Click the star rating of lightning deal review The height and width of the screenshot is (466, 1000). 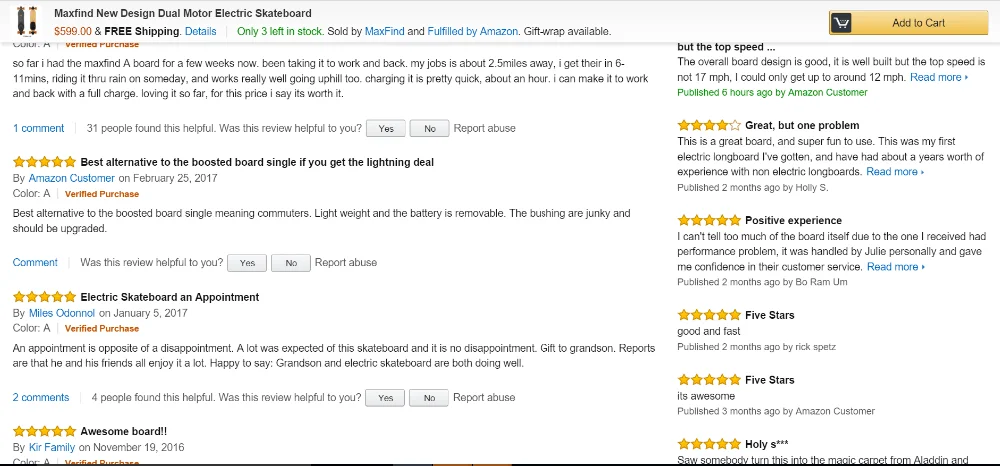click(44, 162)
